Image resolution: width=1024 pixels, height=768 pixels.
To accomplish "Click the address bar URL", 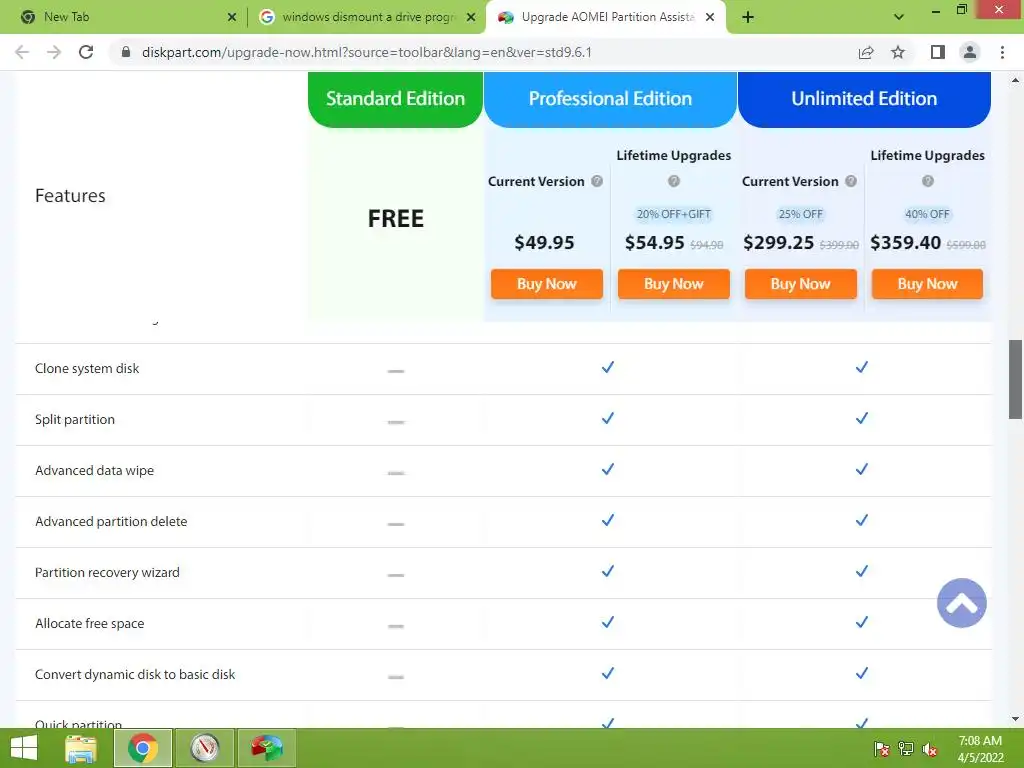I will (x=366, y=52).
